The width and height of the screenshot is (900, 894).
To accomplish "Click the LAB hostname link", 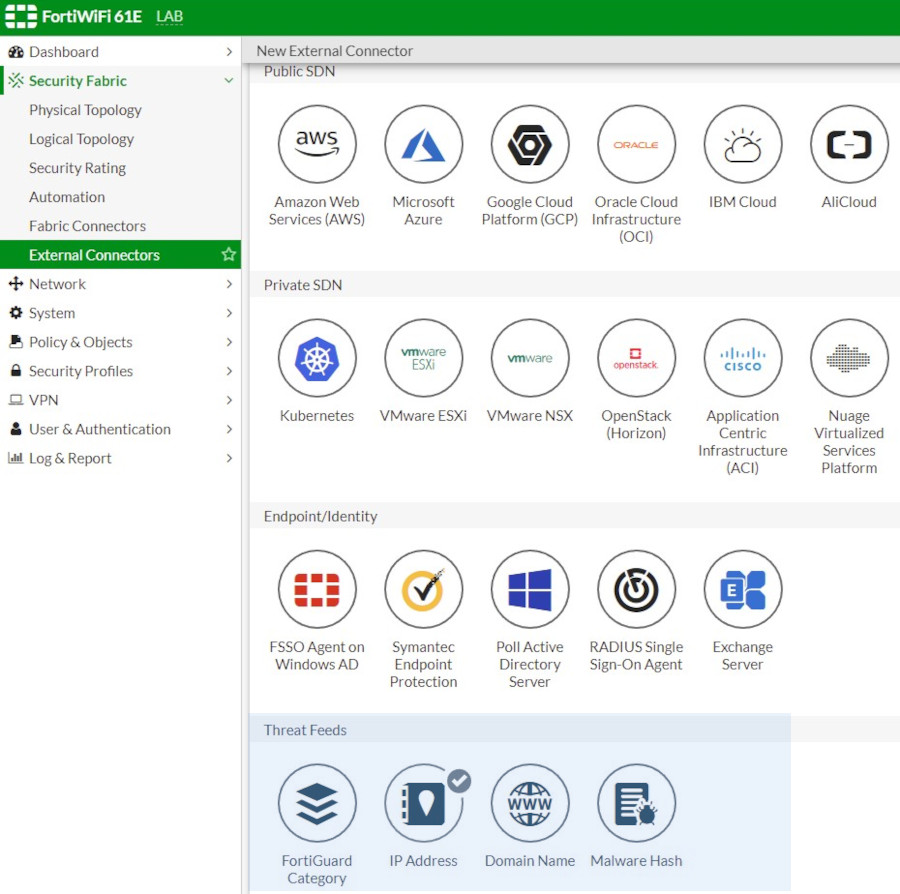I will pos(169,17).
